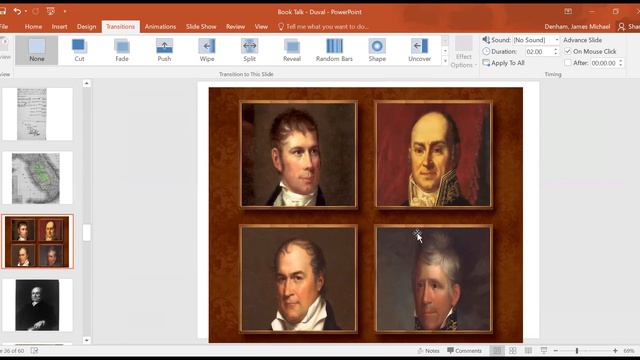The height and width of the screenshot is (360, 640).
Task: Open the Design tab
Action: (x=87, y=27)
